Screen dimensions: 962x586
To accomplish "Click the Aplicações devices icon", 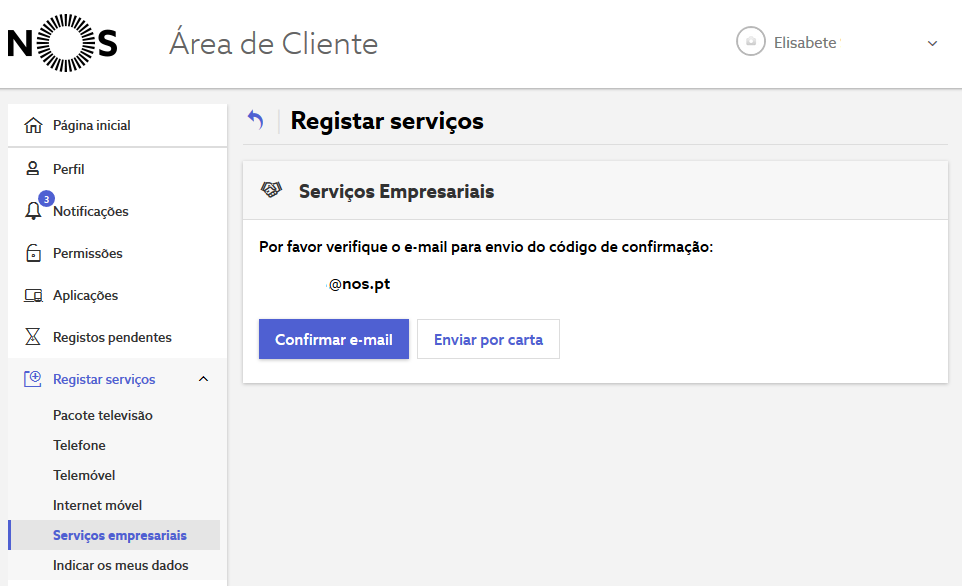I will (x=33, y=295).
